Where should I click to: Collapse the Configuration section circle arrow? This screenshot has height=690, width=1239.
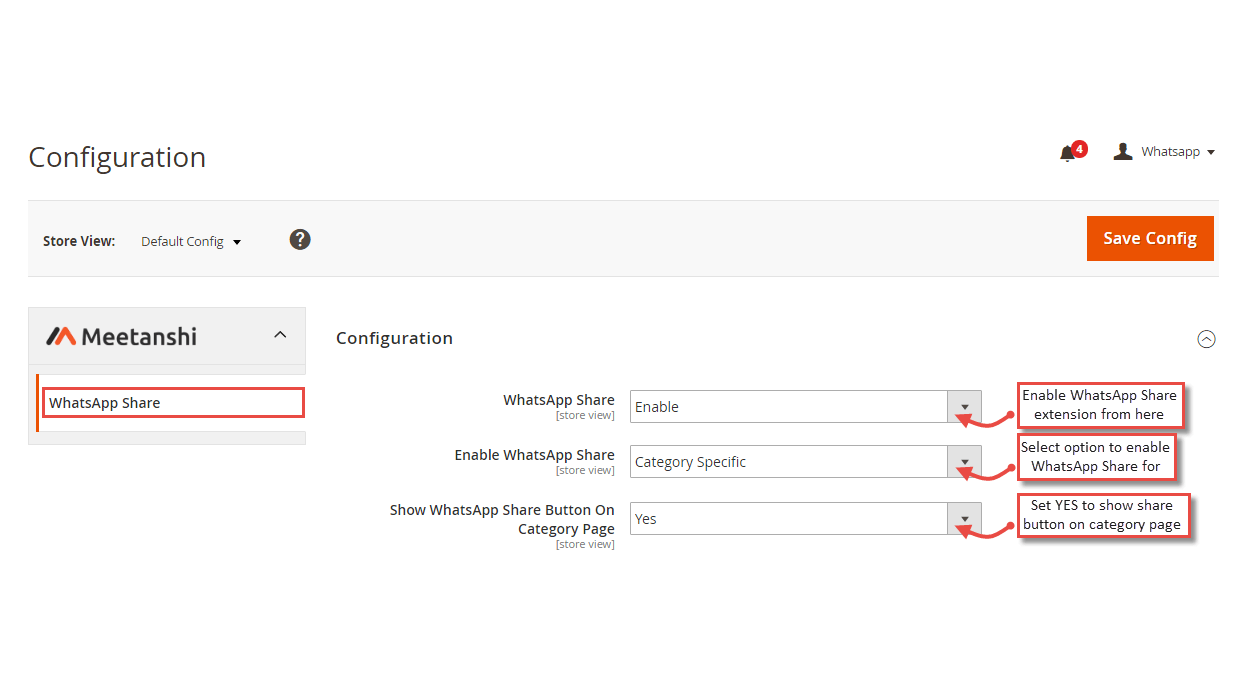(1206, 339)
